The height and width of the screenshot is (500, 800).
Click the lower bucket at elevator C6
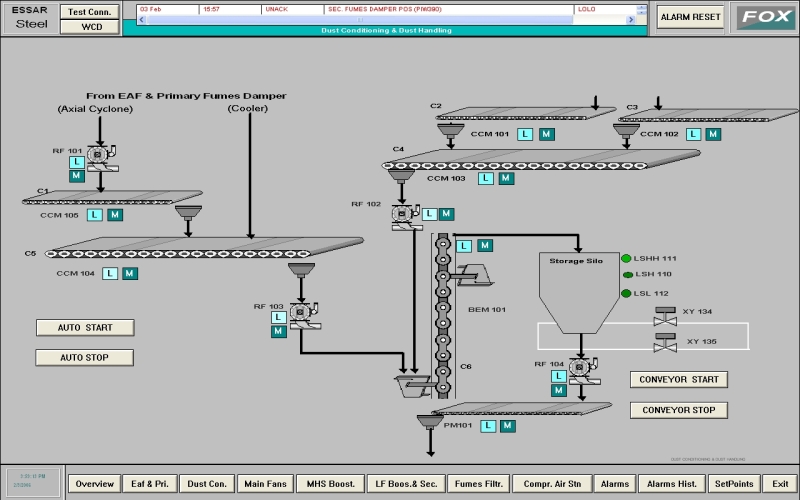click(x=414, y=386)
